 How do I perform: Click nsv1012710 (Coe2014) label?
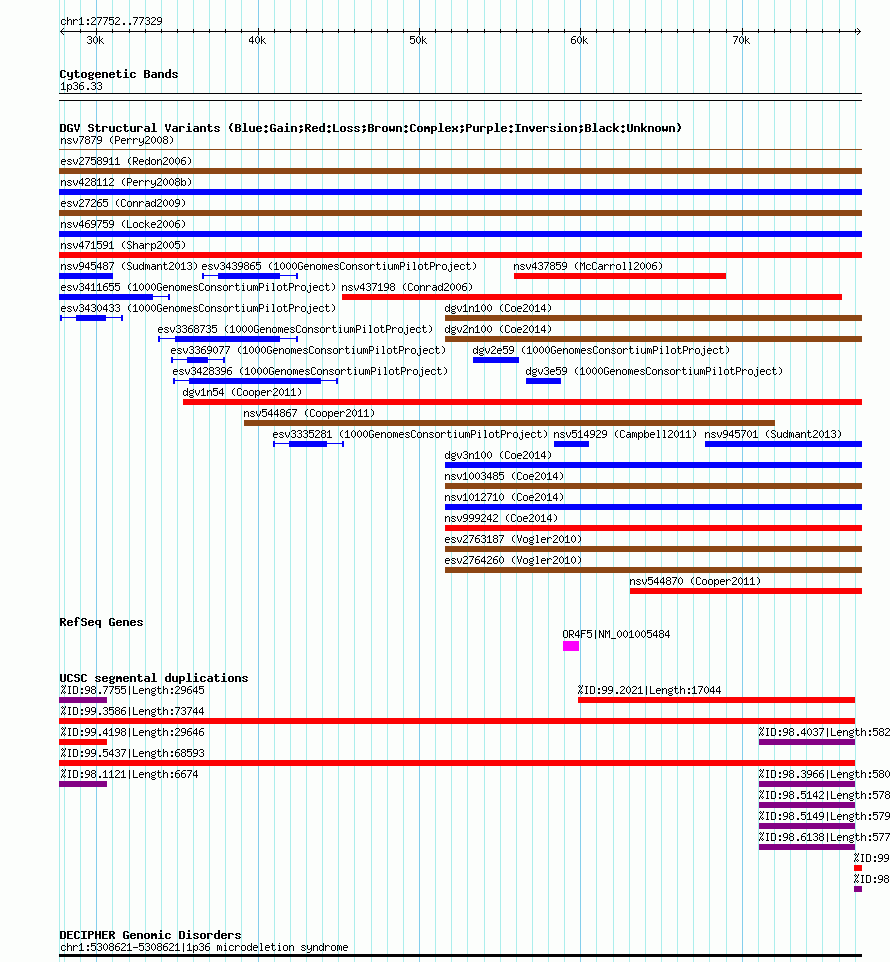(504, 497)
